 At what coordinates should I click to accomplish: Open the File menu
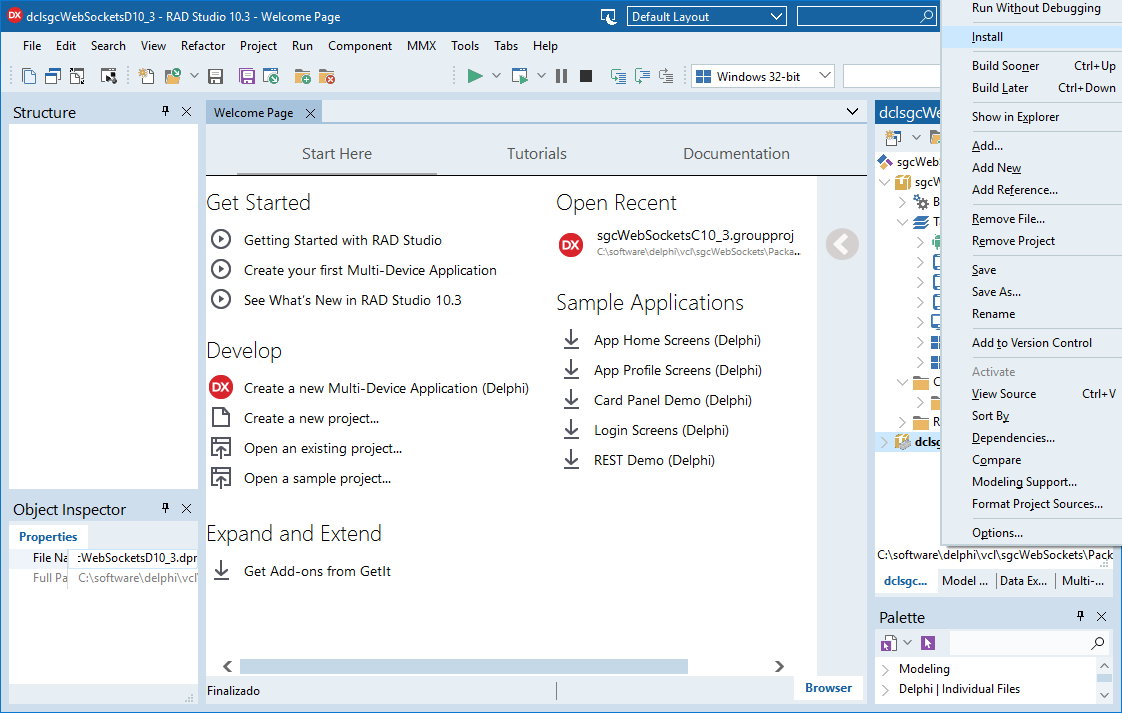click(31, 46)
